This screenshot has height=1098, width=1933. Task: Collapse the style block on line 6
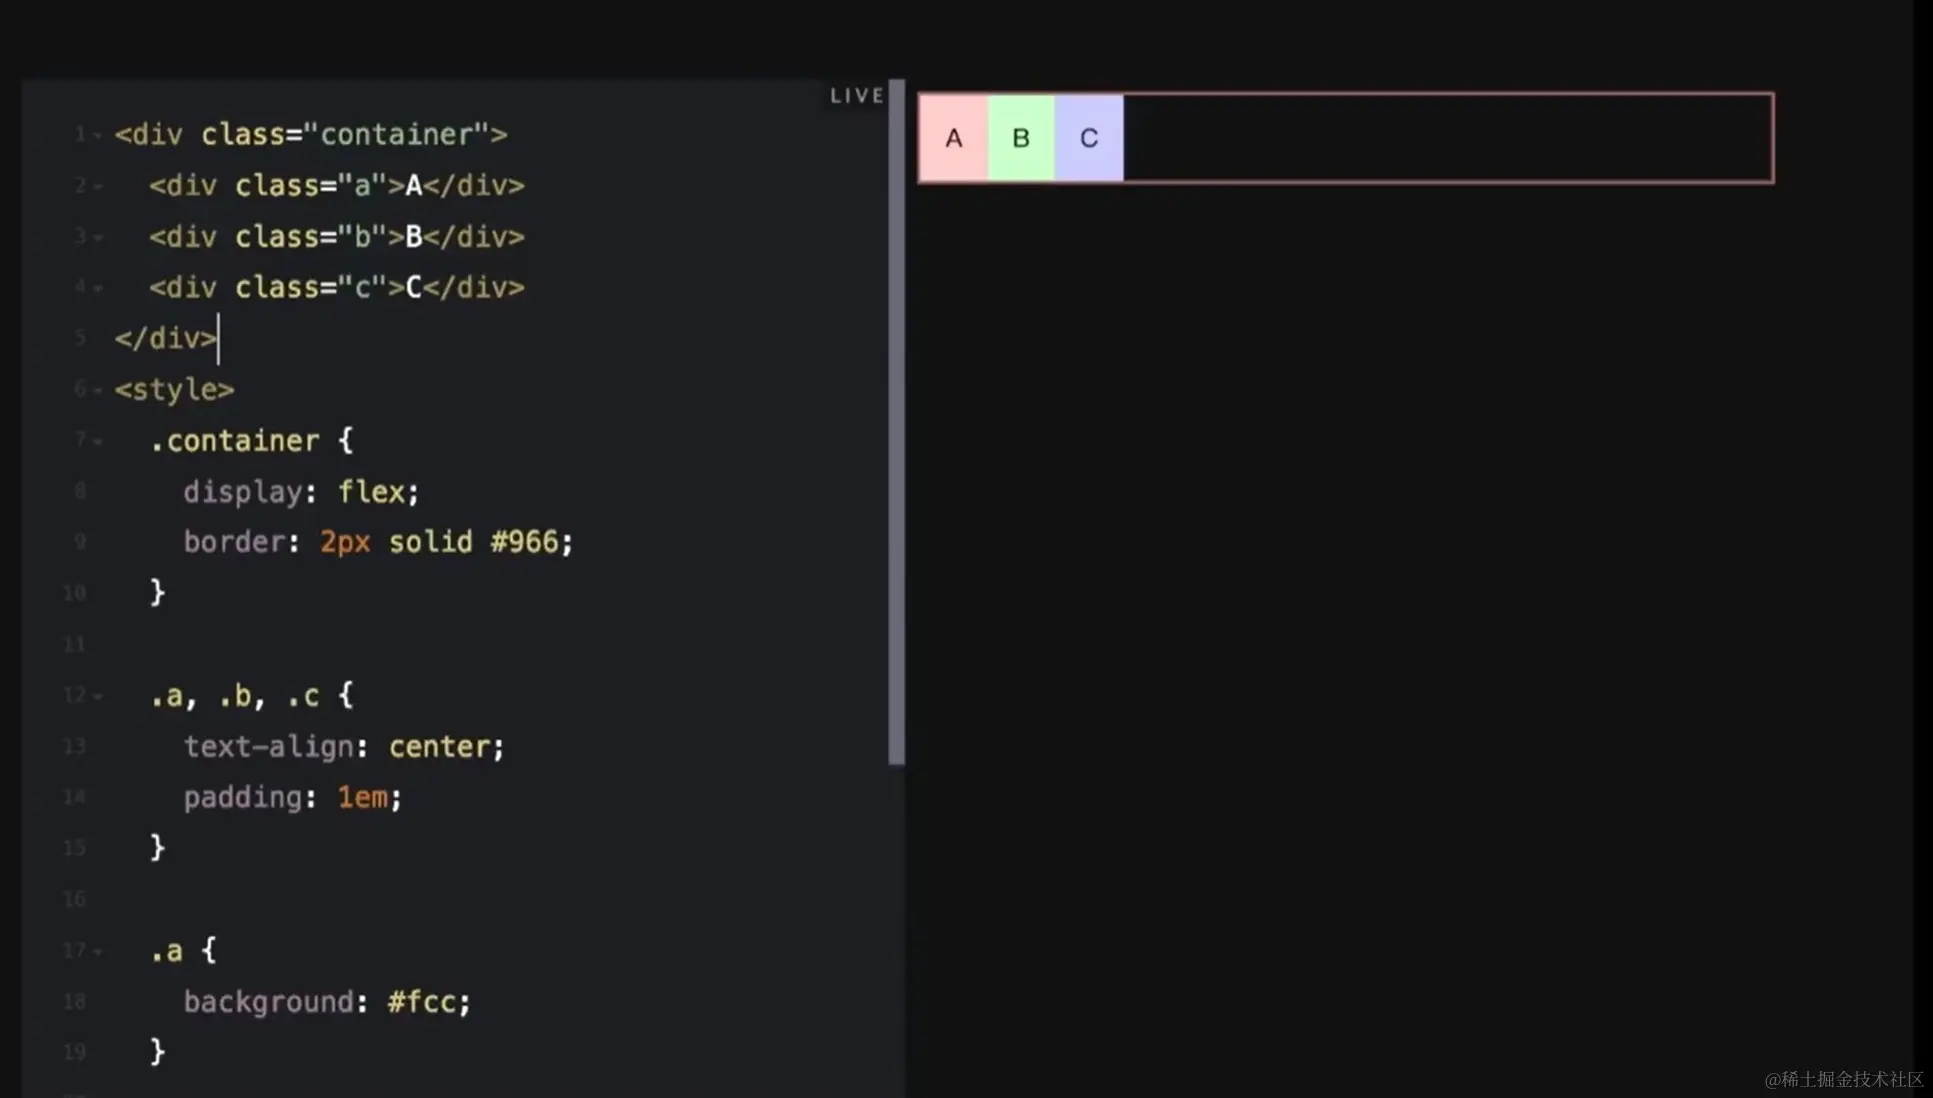(97, 390)
